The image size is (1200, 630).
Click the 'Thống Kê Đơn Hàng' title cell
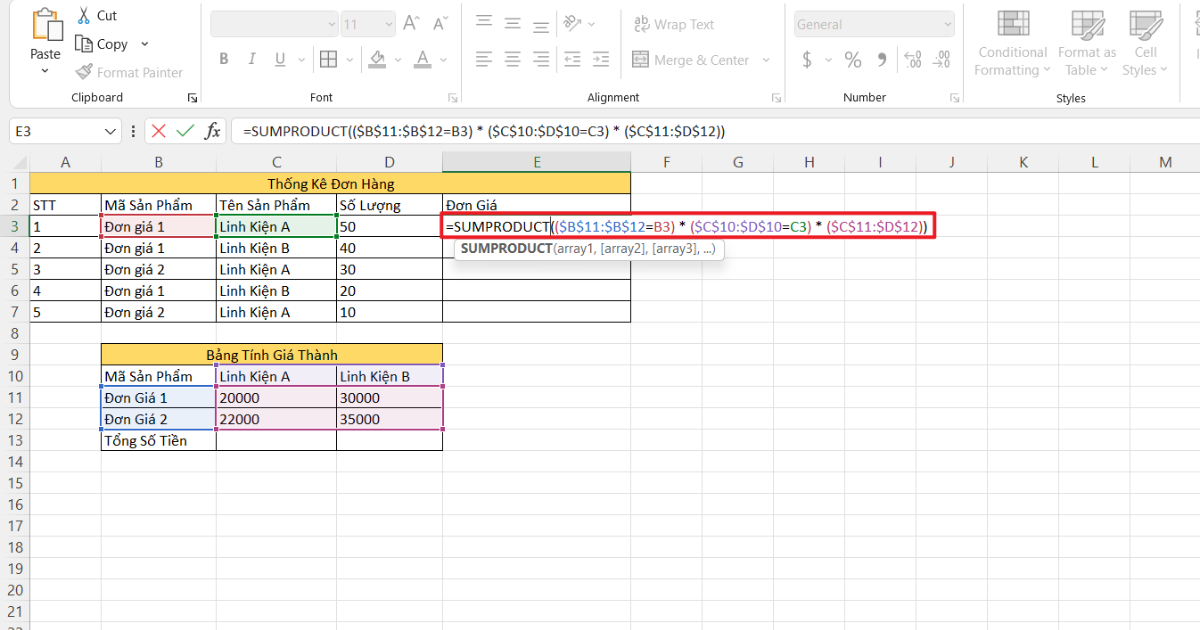coord(330,184)
